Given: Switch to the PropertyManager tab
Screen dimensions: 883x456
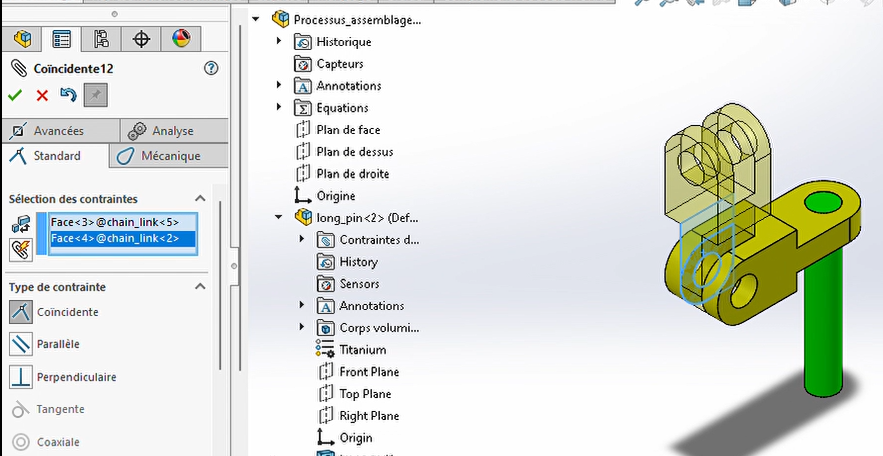Looking at the screenshot, I should 61,39.
